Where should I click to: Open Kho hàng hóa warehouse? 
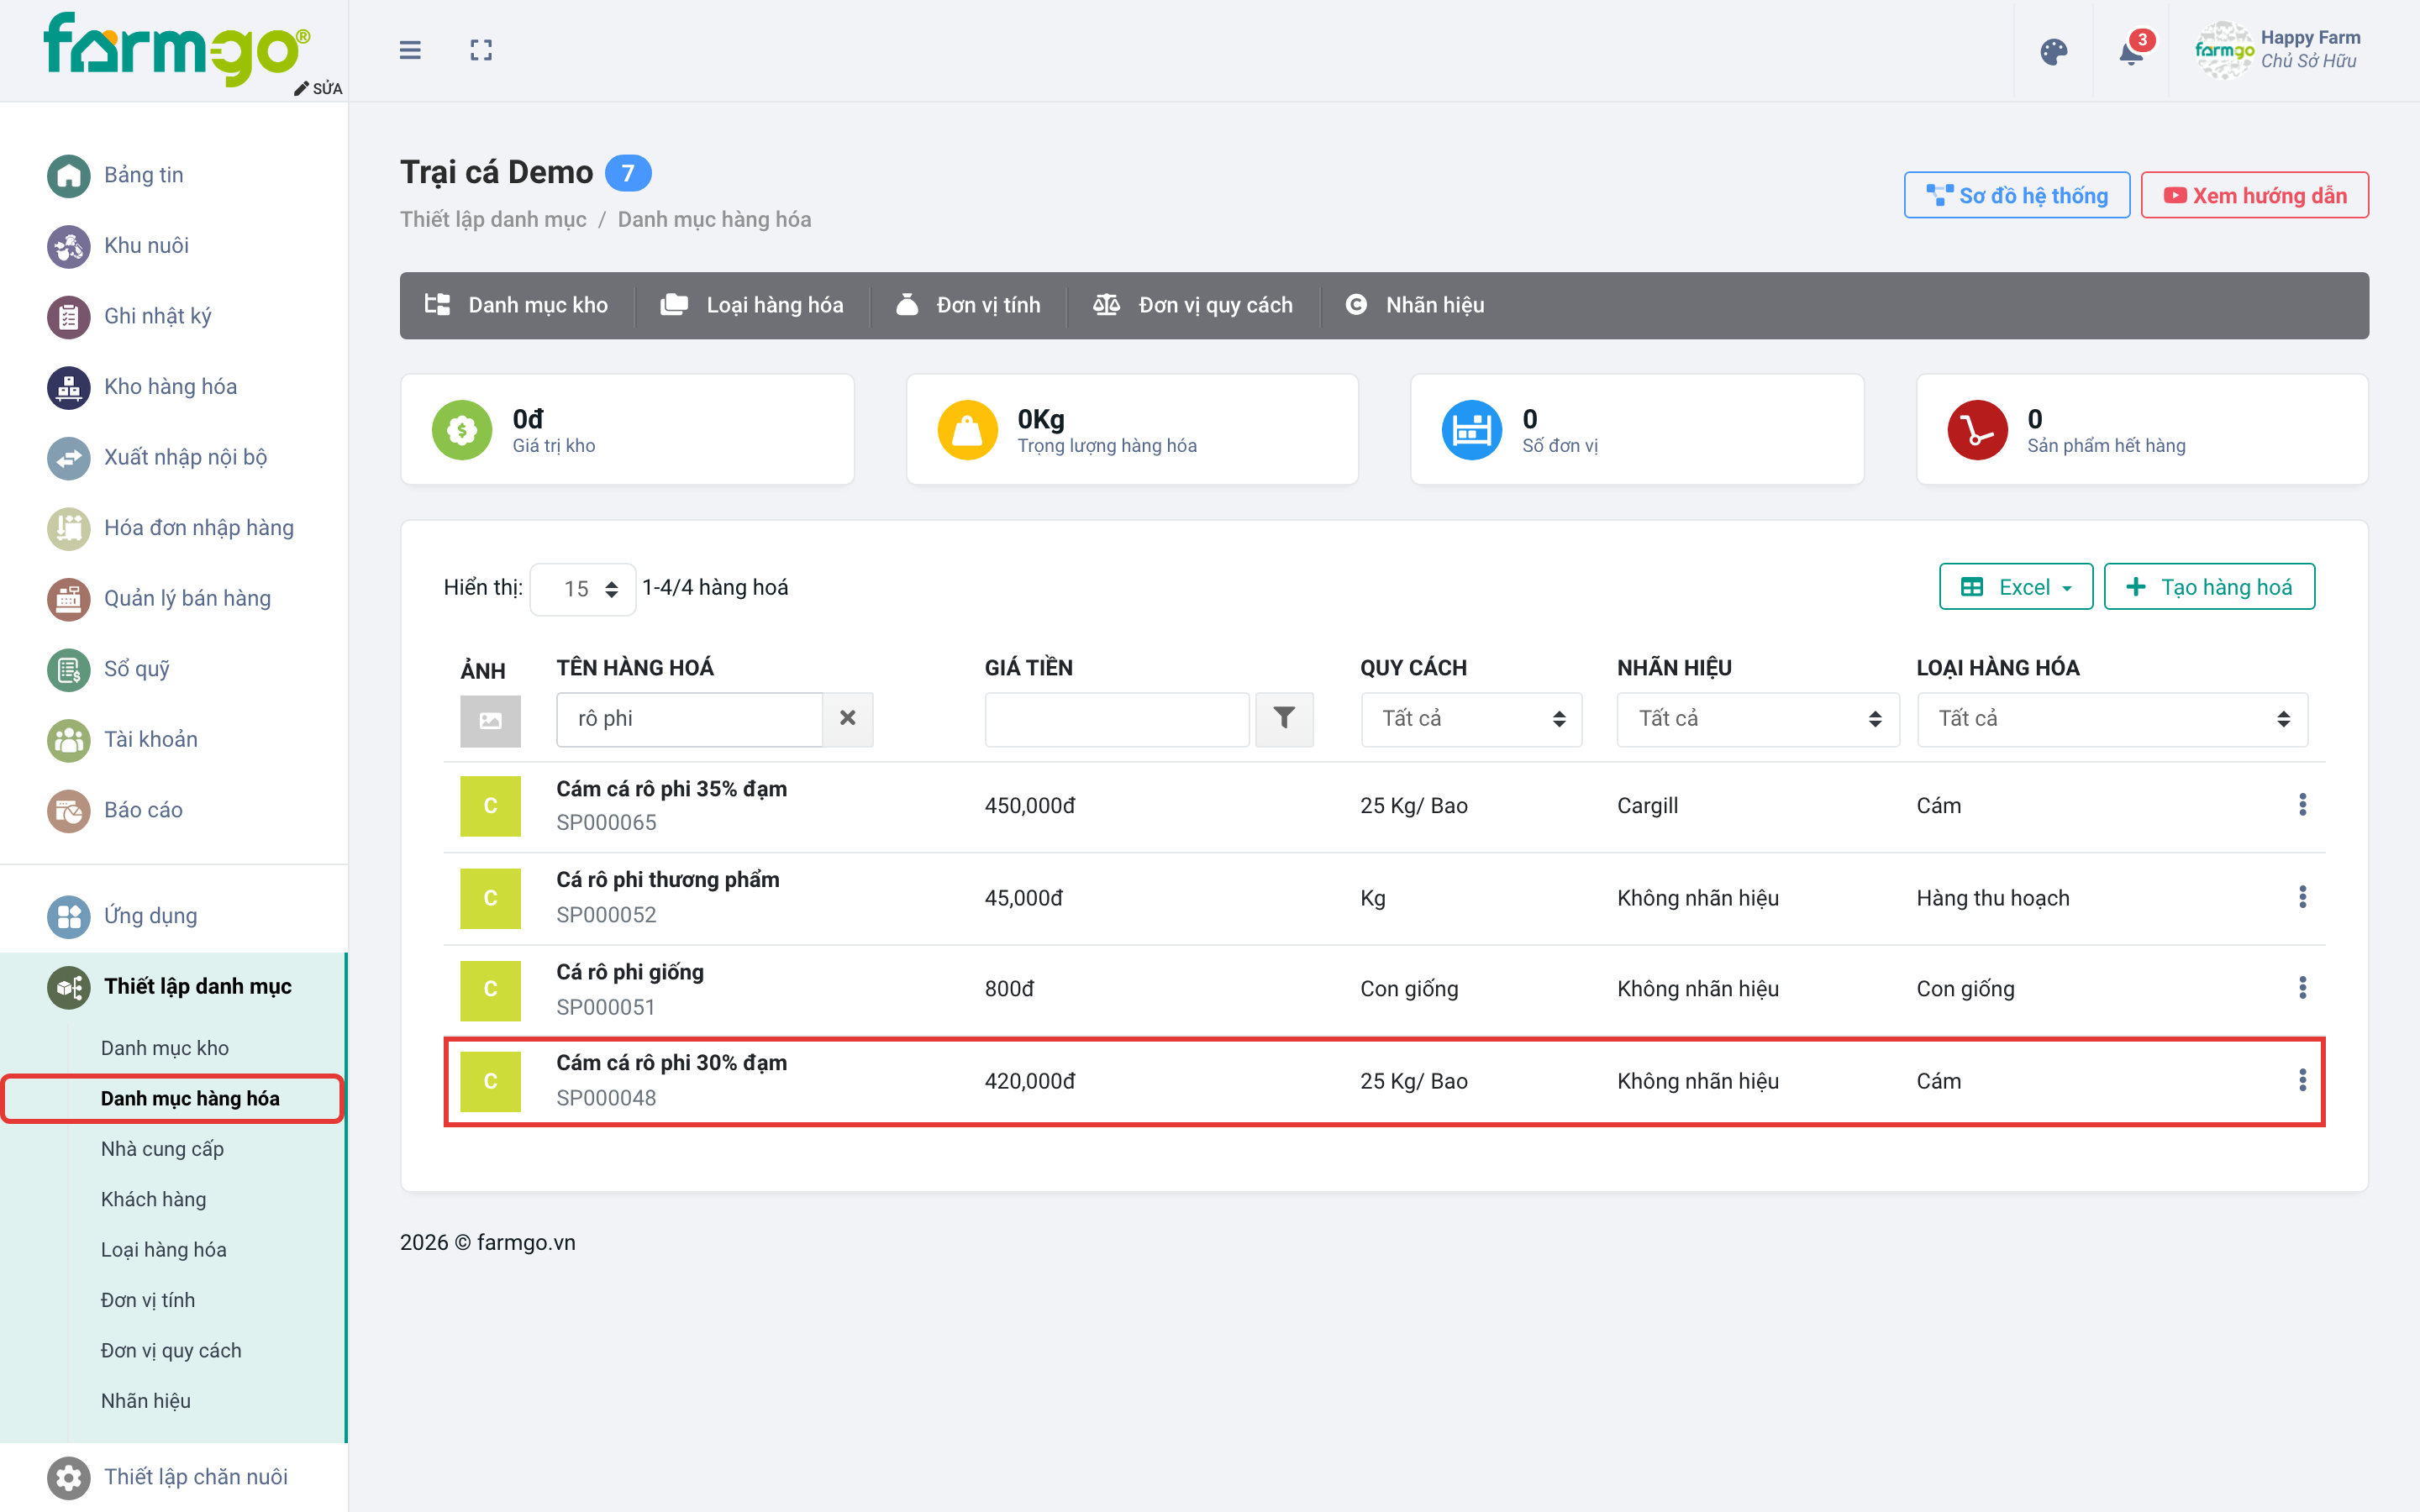142,386
